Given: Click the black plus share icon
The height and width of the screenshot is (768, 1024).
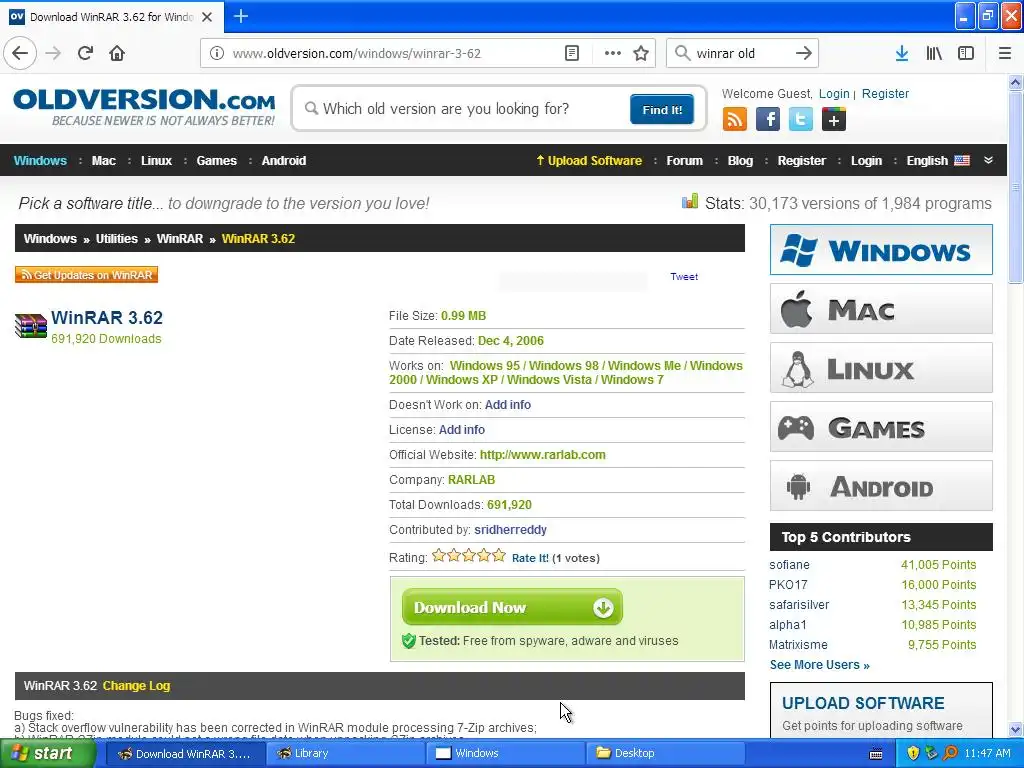Looking at the screenshot, I should tap(834, 120).
